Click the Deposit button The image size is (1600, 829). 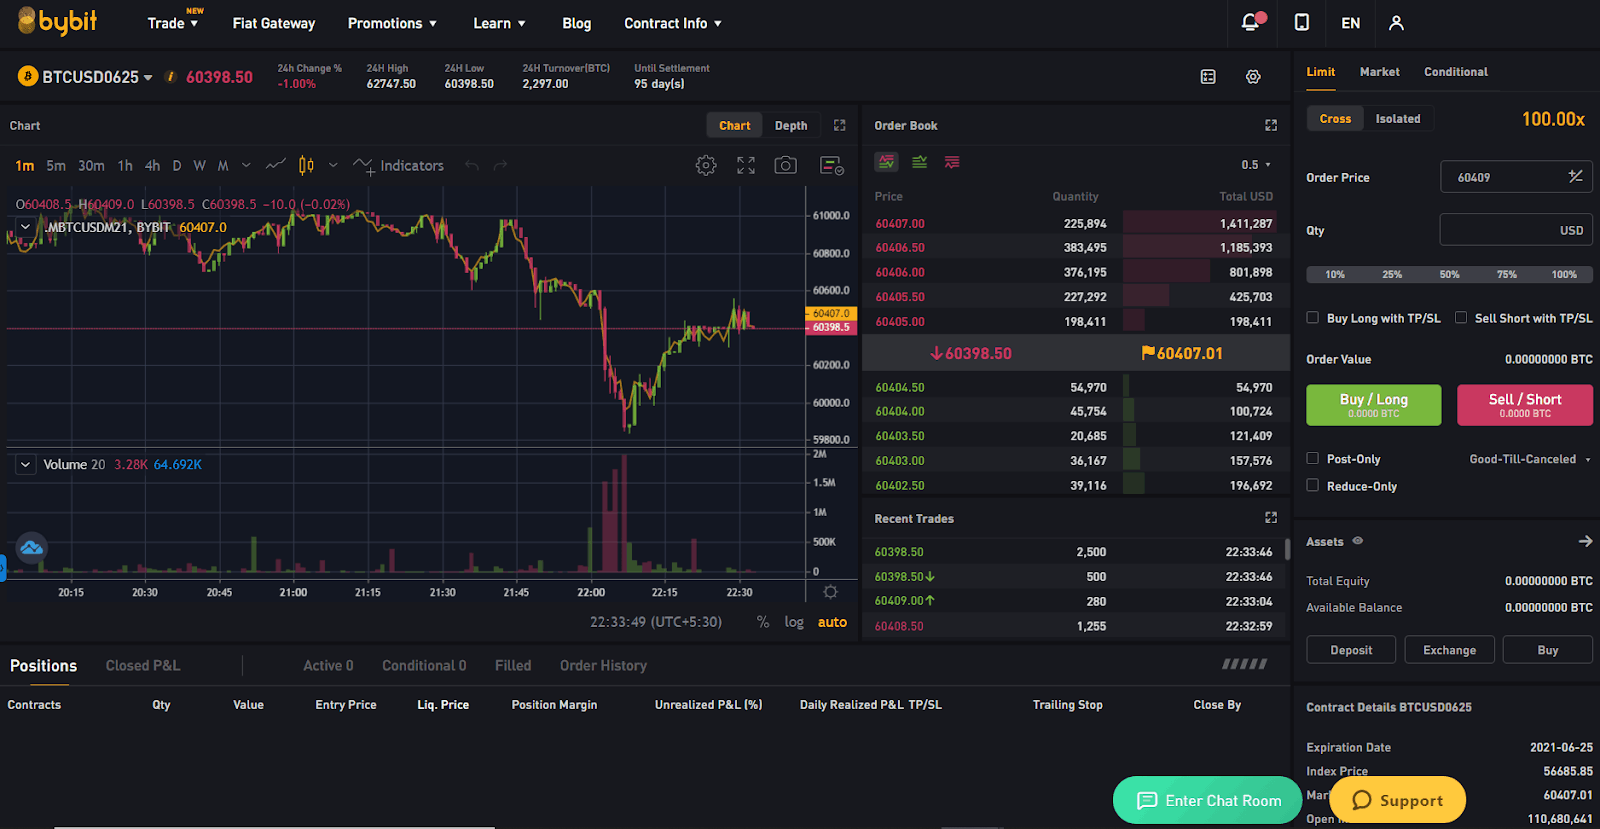click(1351, 650)
